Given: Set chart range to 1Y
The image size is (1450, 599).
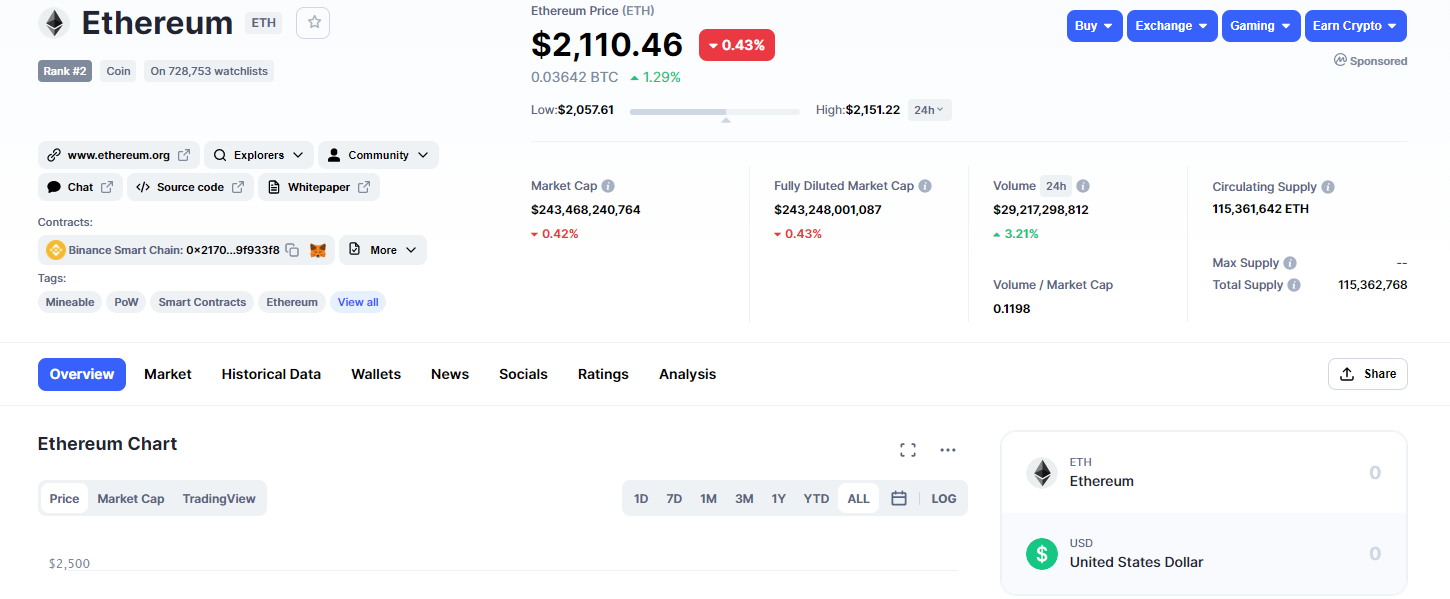Looking at the screenshot, I should coord(778,498).
